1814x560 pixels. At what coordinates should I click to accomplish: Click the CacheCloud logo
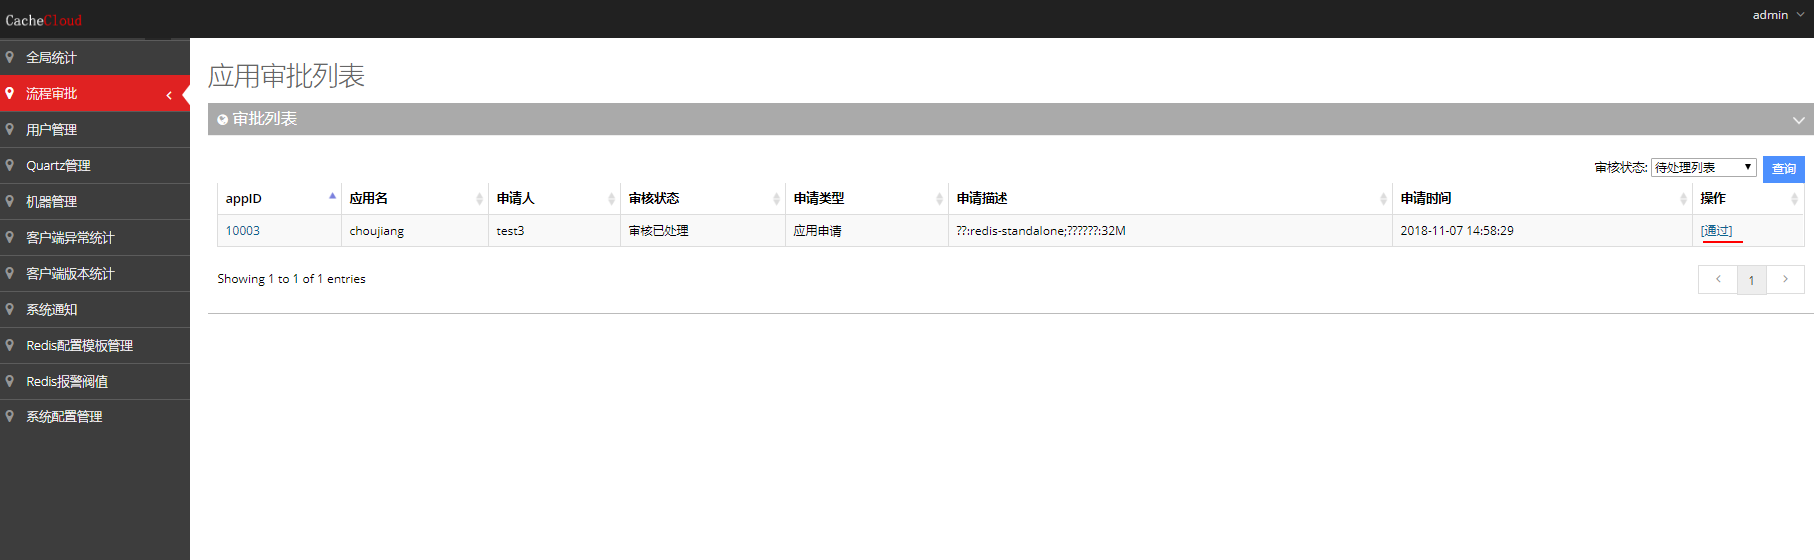pos(44,20)
